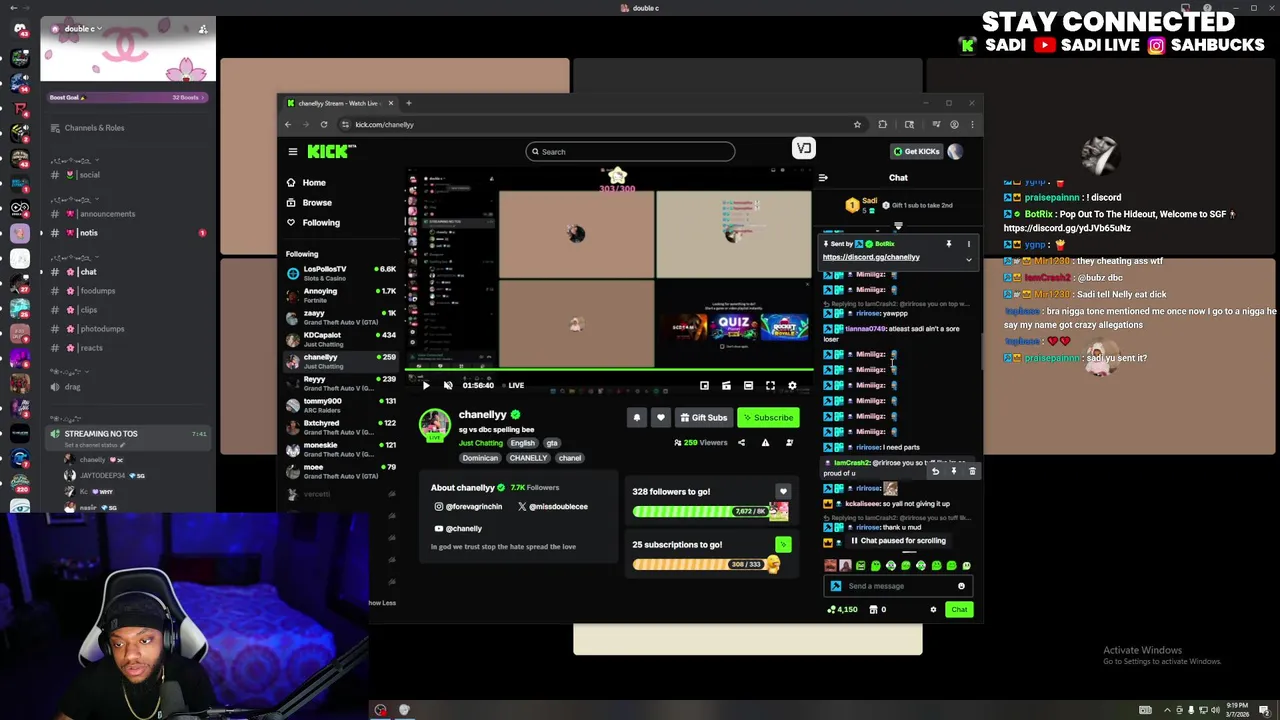Open Instagram link @forevagrinchin
1280x720 pixels.
pos(468,507)
